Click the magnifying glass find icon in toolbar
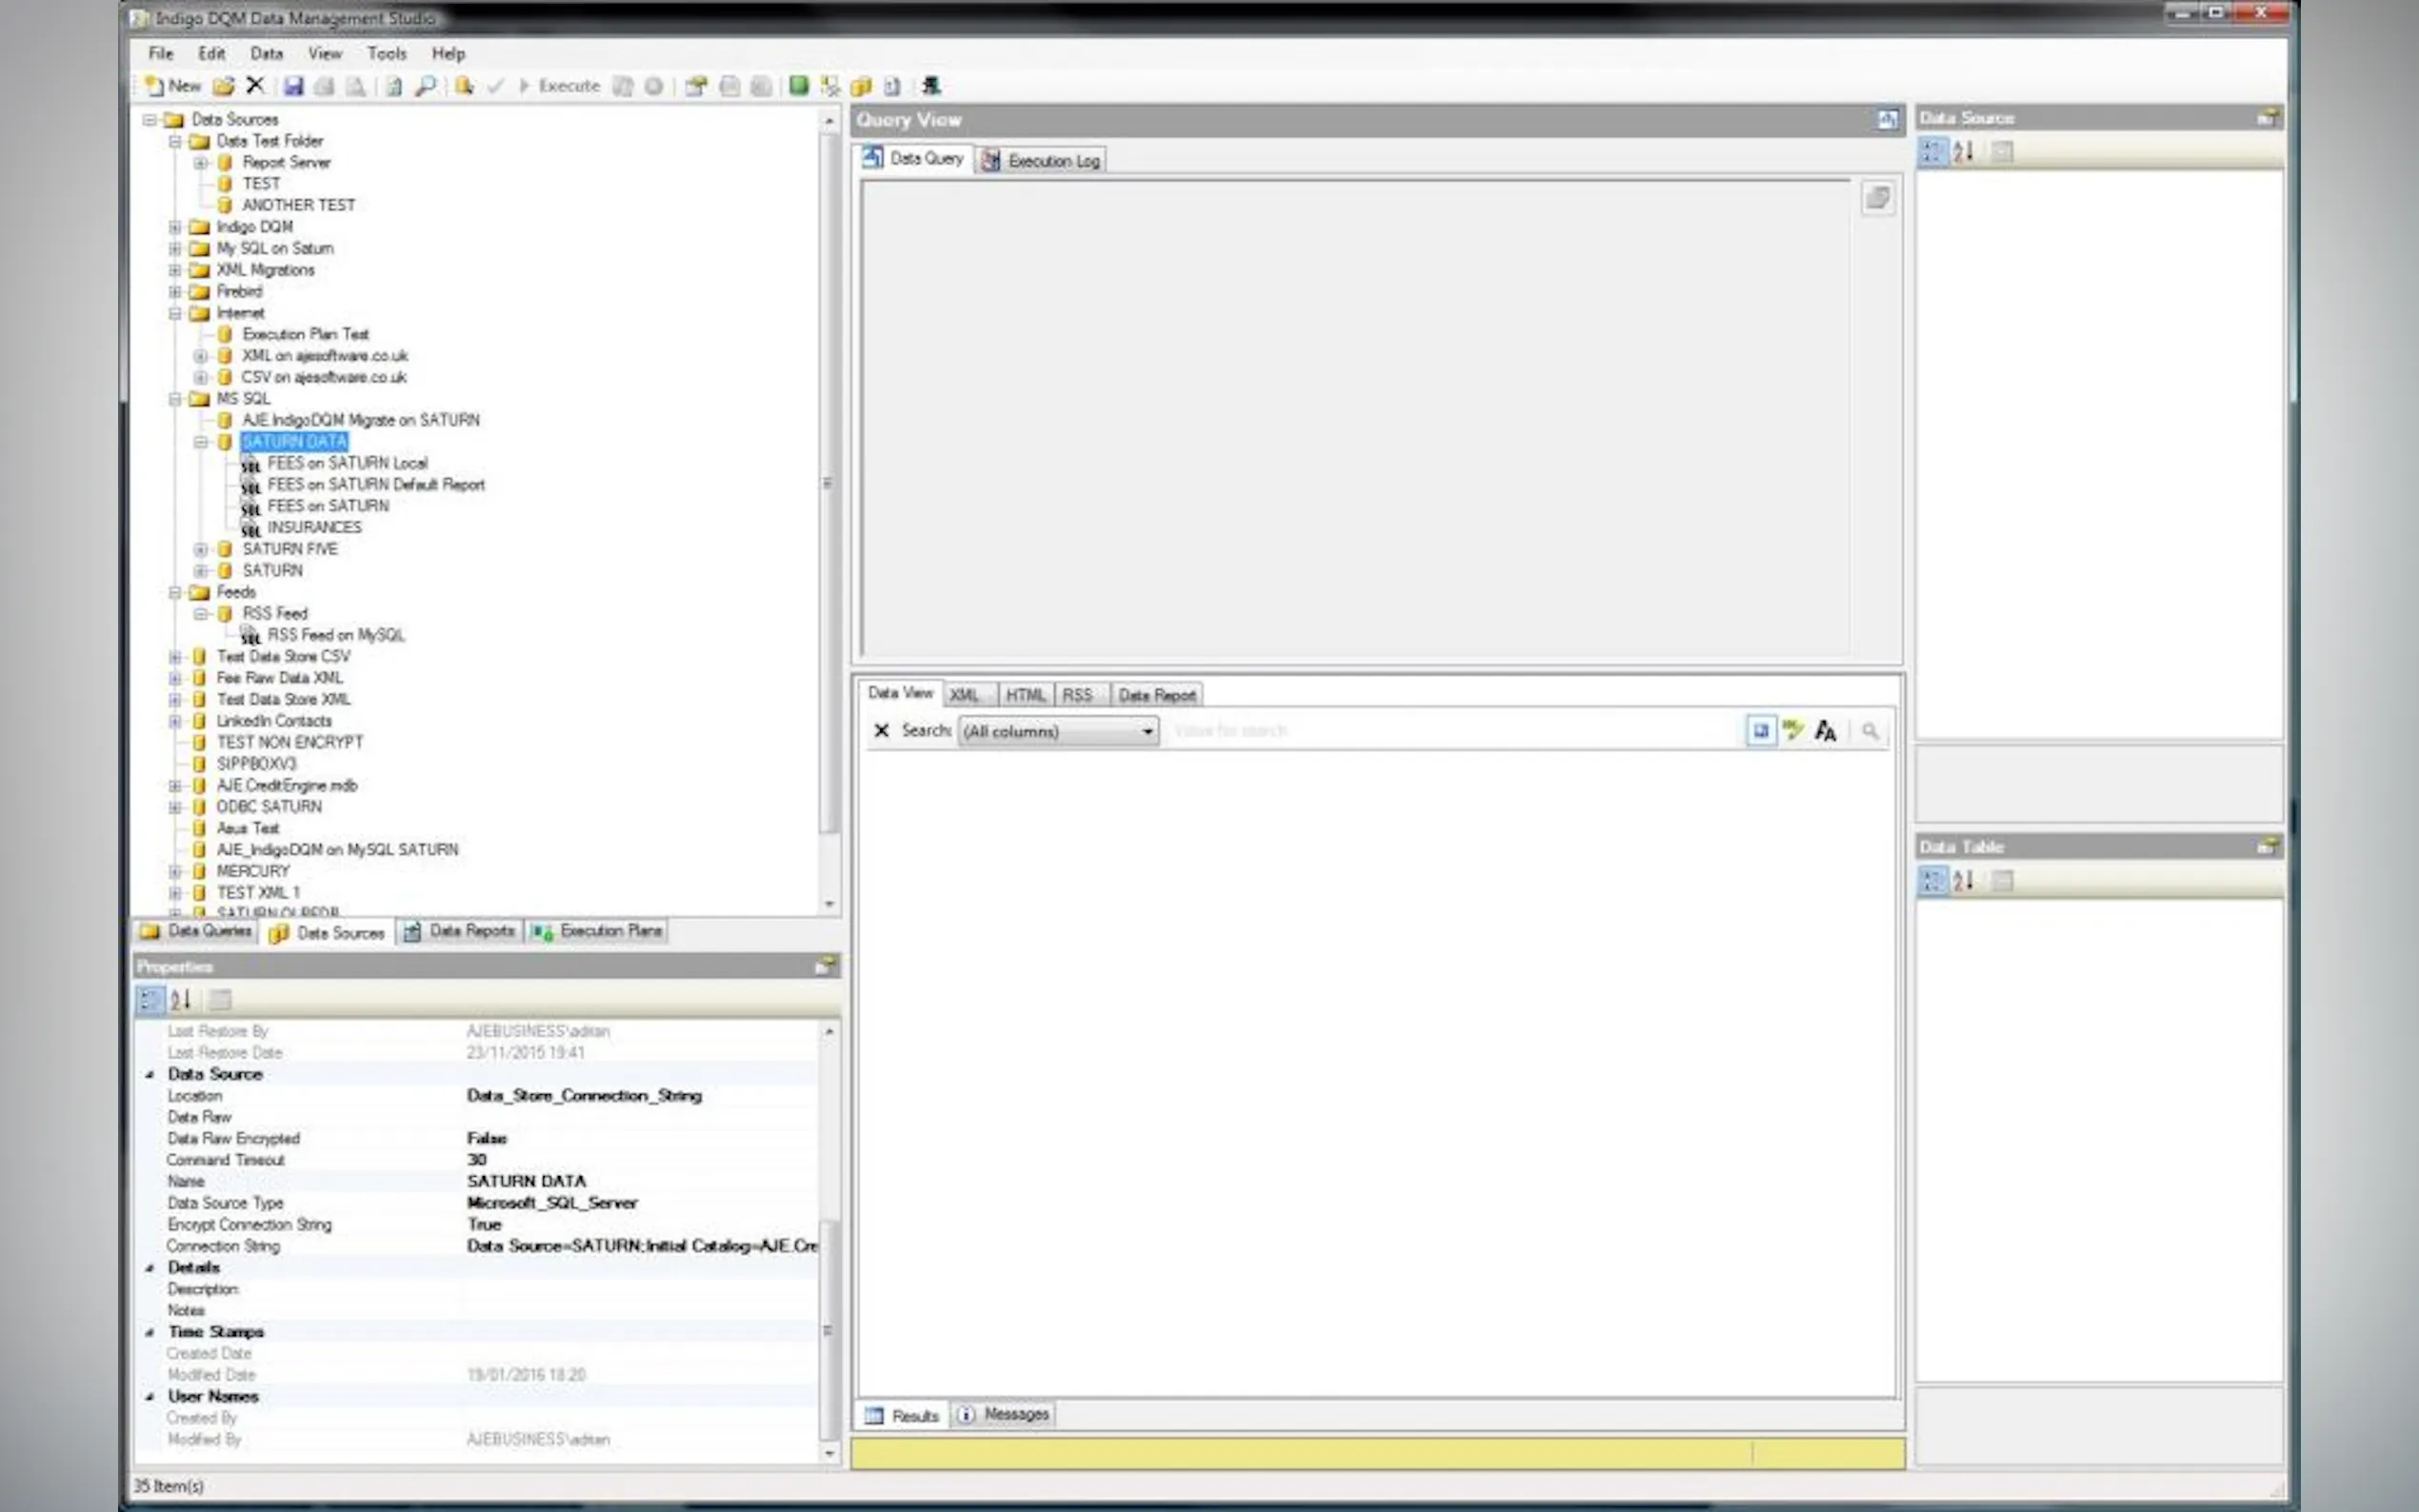The height and width of the screenshot is (1512, 2419). 426,86
